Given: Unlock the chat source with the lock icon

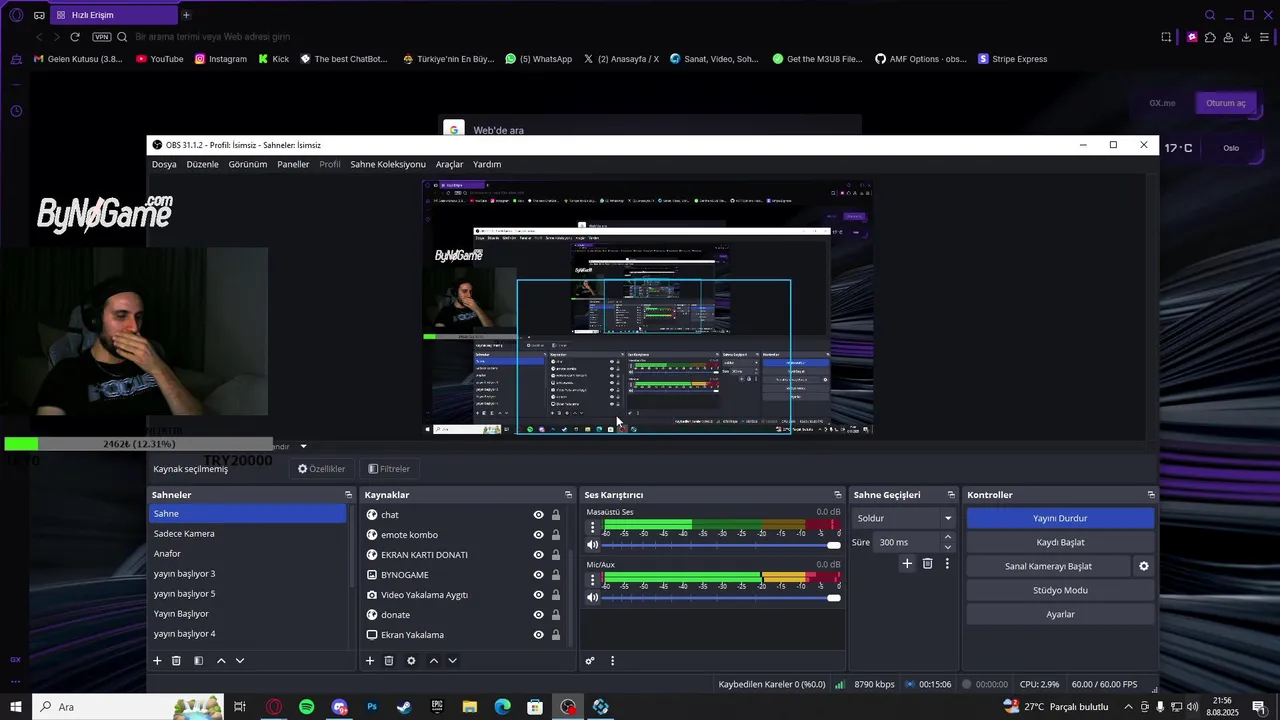Looking at the screenshot, I should [556, 515].
